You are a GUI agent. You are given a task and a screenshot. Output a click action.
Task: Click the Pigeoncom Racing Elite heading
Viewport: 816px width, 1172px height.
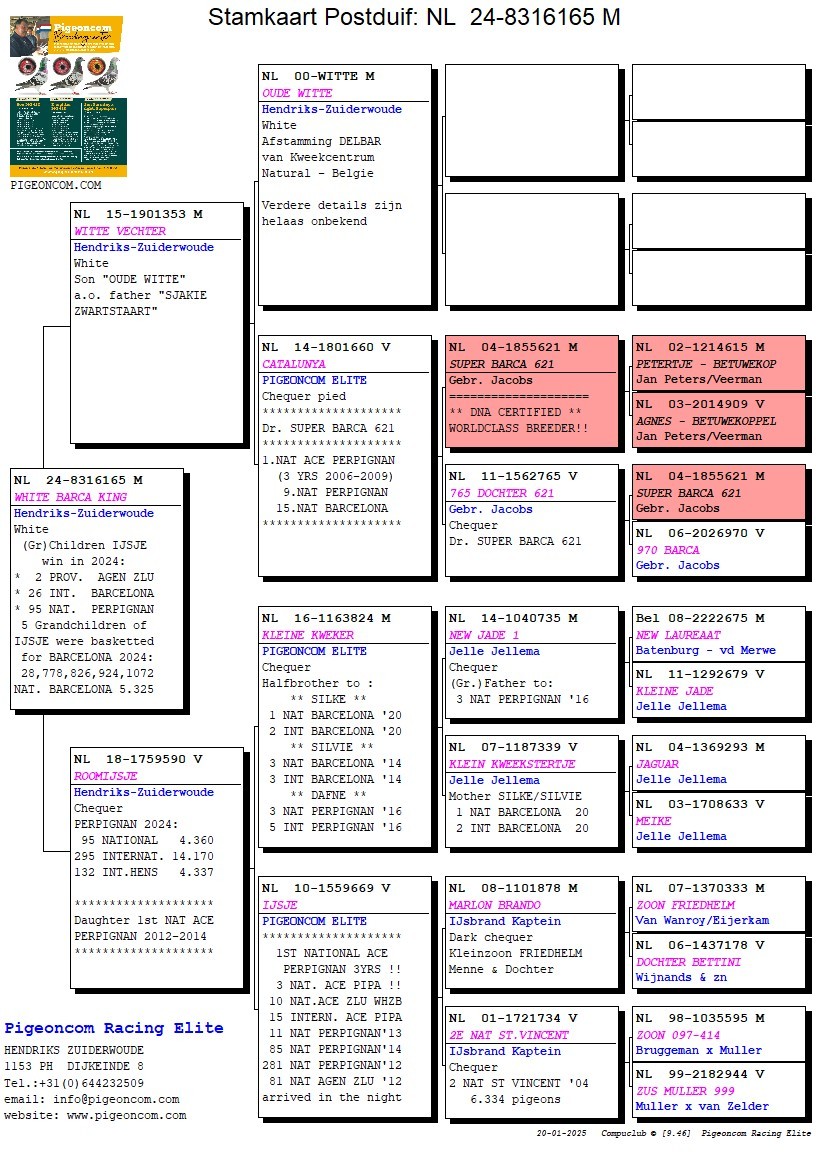pos(114,1028)
